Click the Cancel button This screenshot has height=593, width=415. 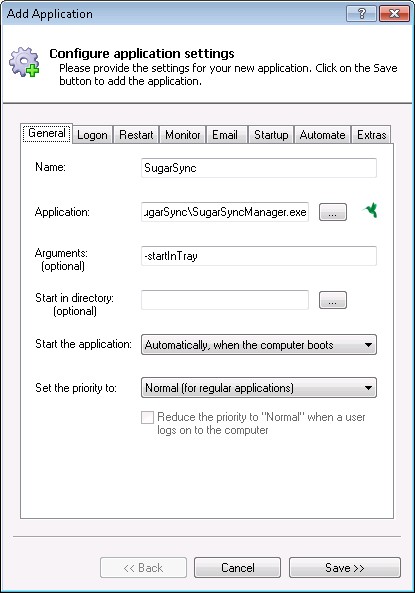coord(238,568)
